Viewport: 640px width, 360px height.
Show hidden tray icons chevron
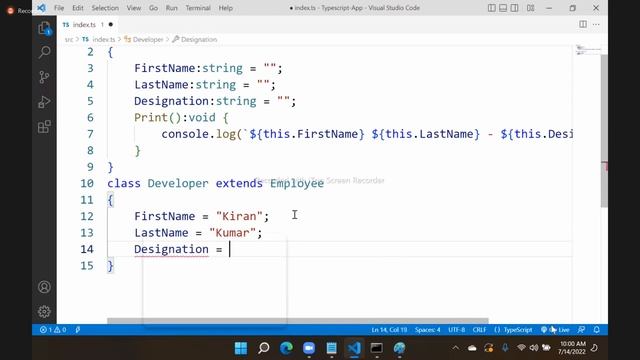click(x=456, y=348)
